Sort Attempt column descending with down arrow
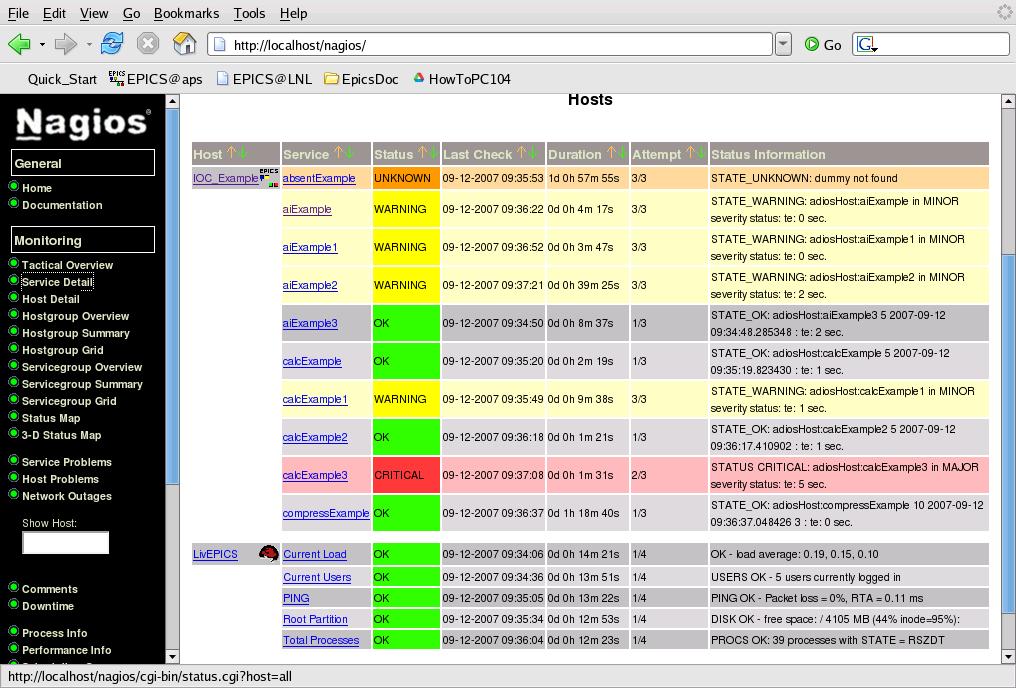Image resolution: width=1016 pixels, height=688 pixels. (x=701, y=153)
